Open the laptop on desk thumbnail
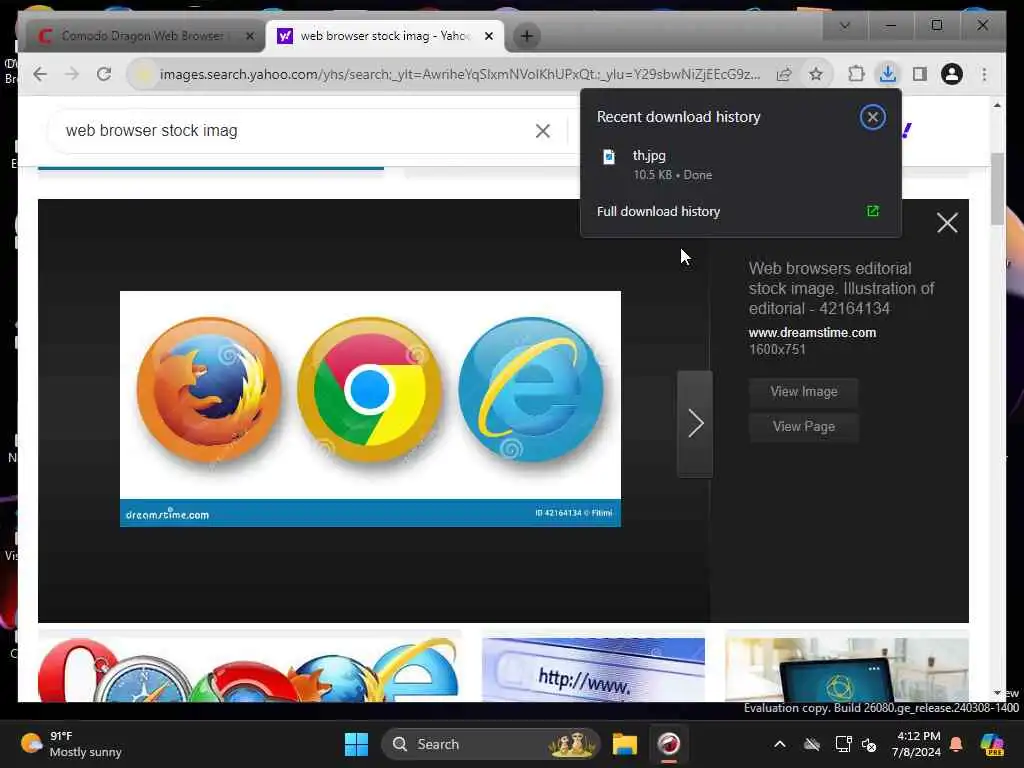The image size is (1024, 768). (x=846, y=669)
